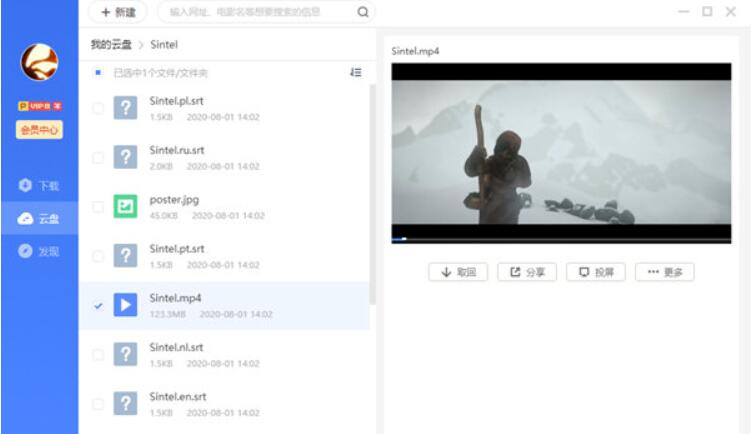
Task: Select the poster.jpg file name
Action: (174, 199)
